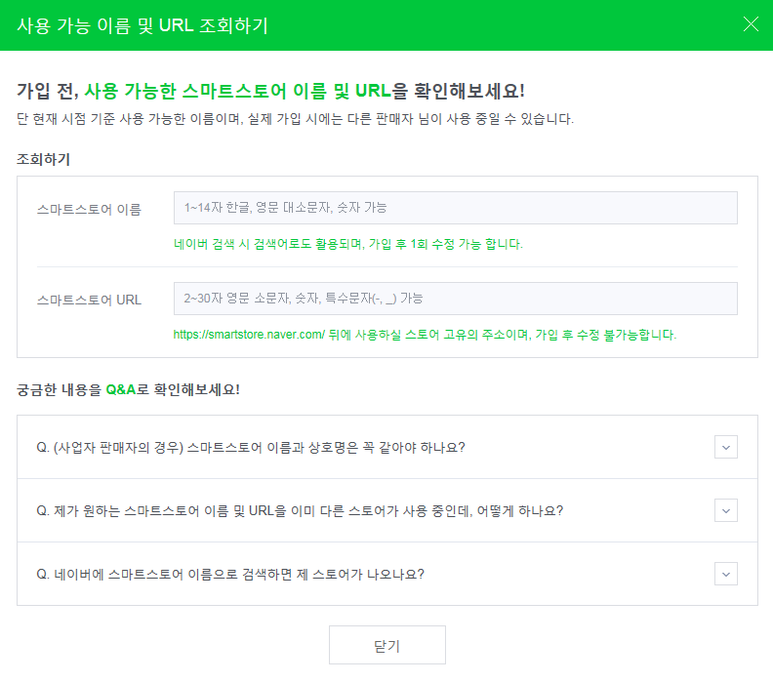Click the notice text 단 현재 시점 기준 사용 가능한 이름이며
773x682 pixels.
(x=295, y=119)
